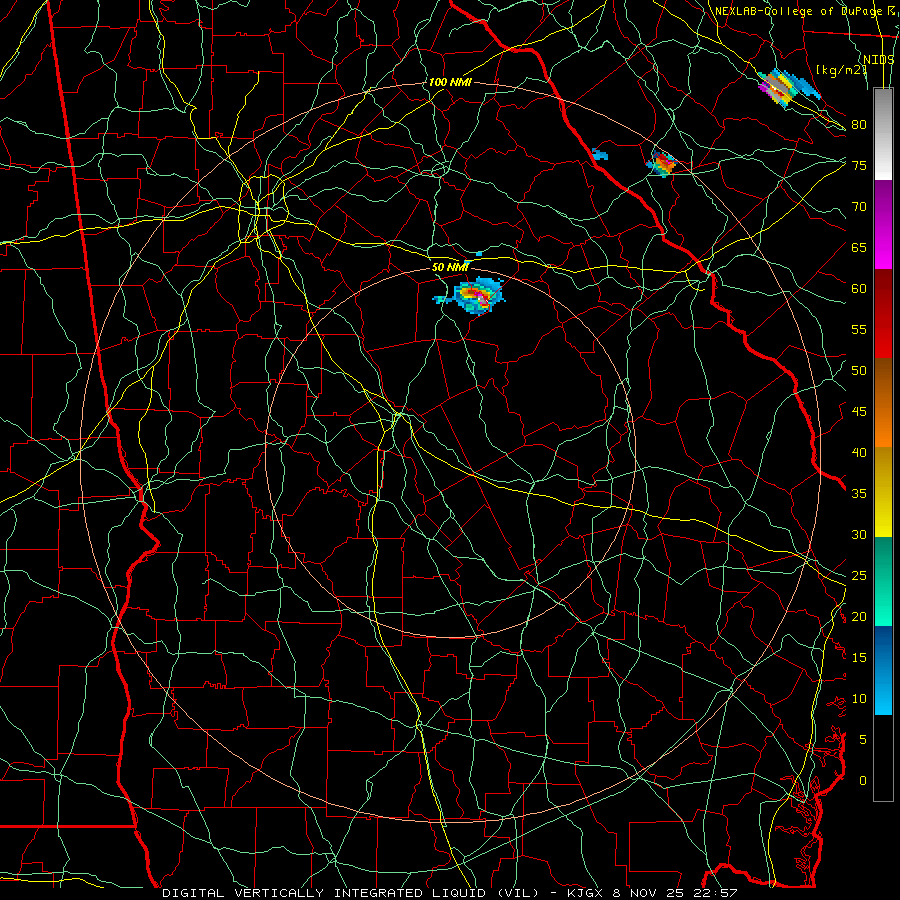Pick the black bottom segment of the VIL color bar
This screenshot has width=900, height=900.
883,758
